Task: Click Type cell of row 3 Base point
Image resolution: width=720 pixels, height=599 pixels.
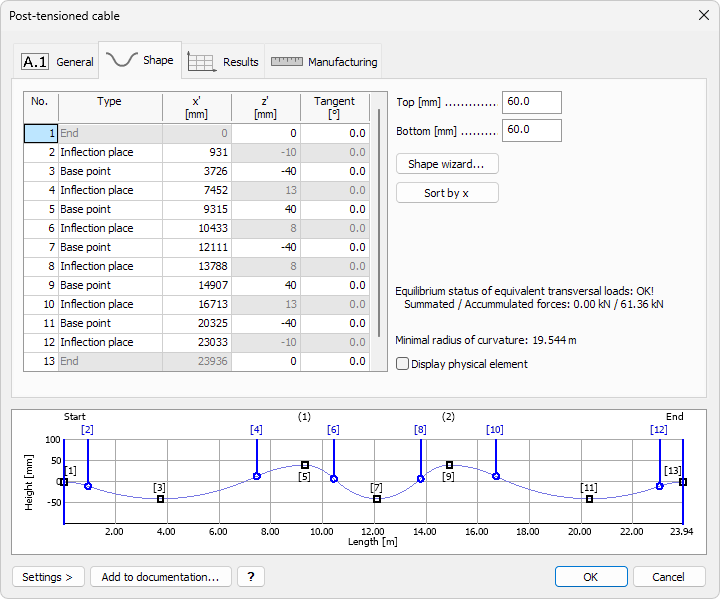Action: pos(110,171)
